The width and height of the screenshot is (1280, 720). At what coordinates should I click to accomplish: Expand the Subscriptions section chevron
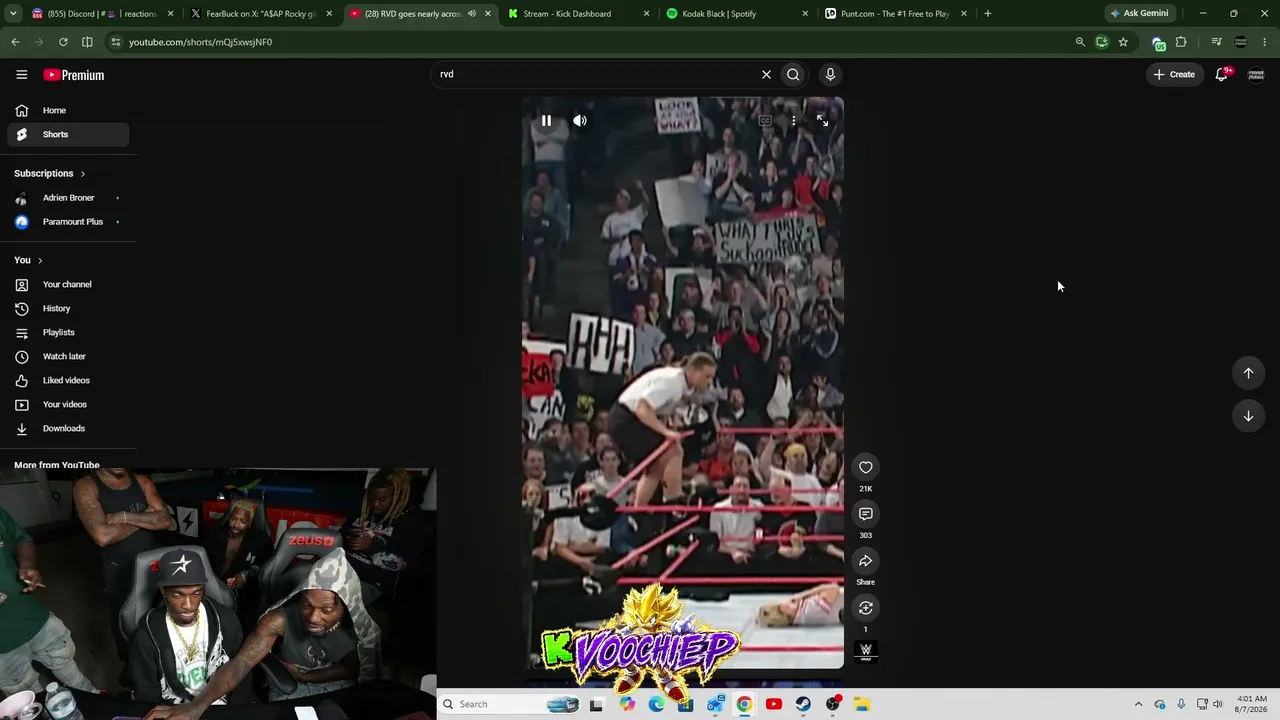pyautogui.click(x=82, y=174)
